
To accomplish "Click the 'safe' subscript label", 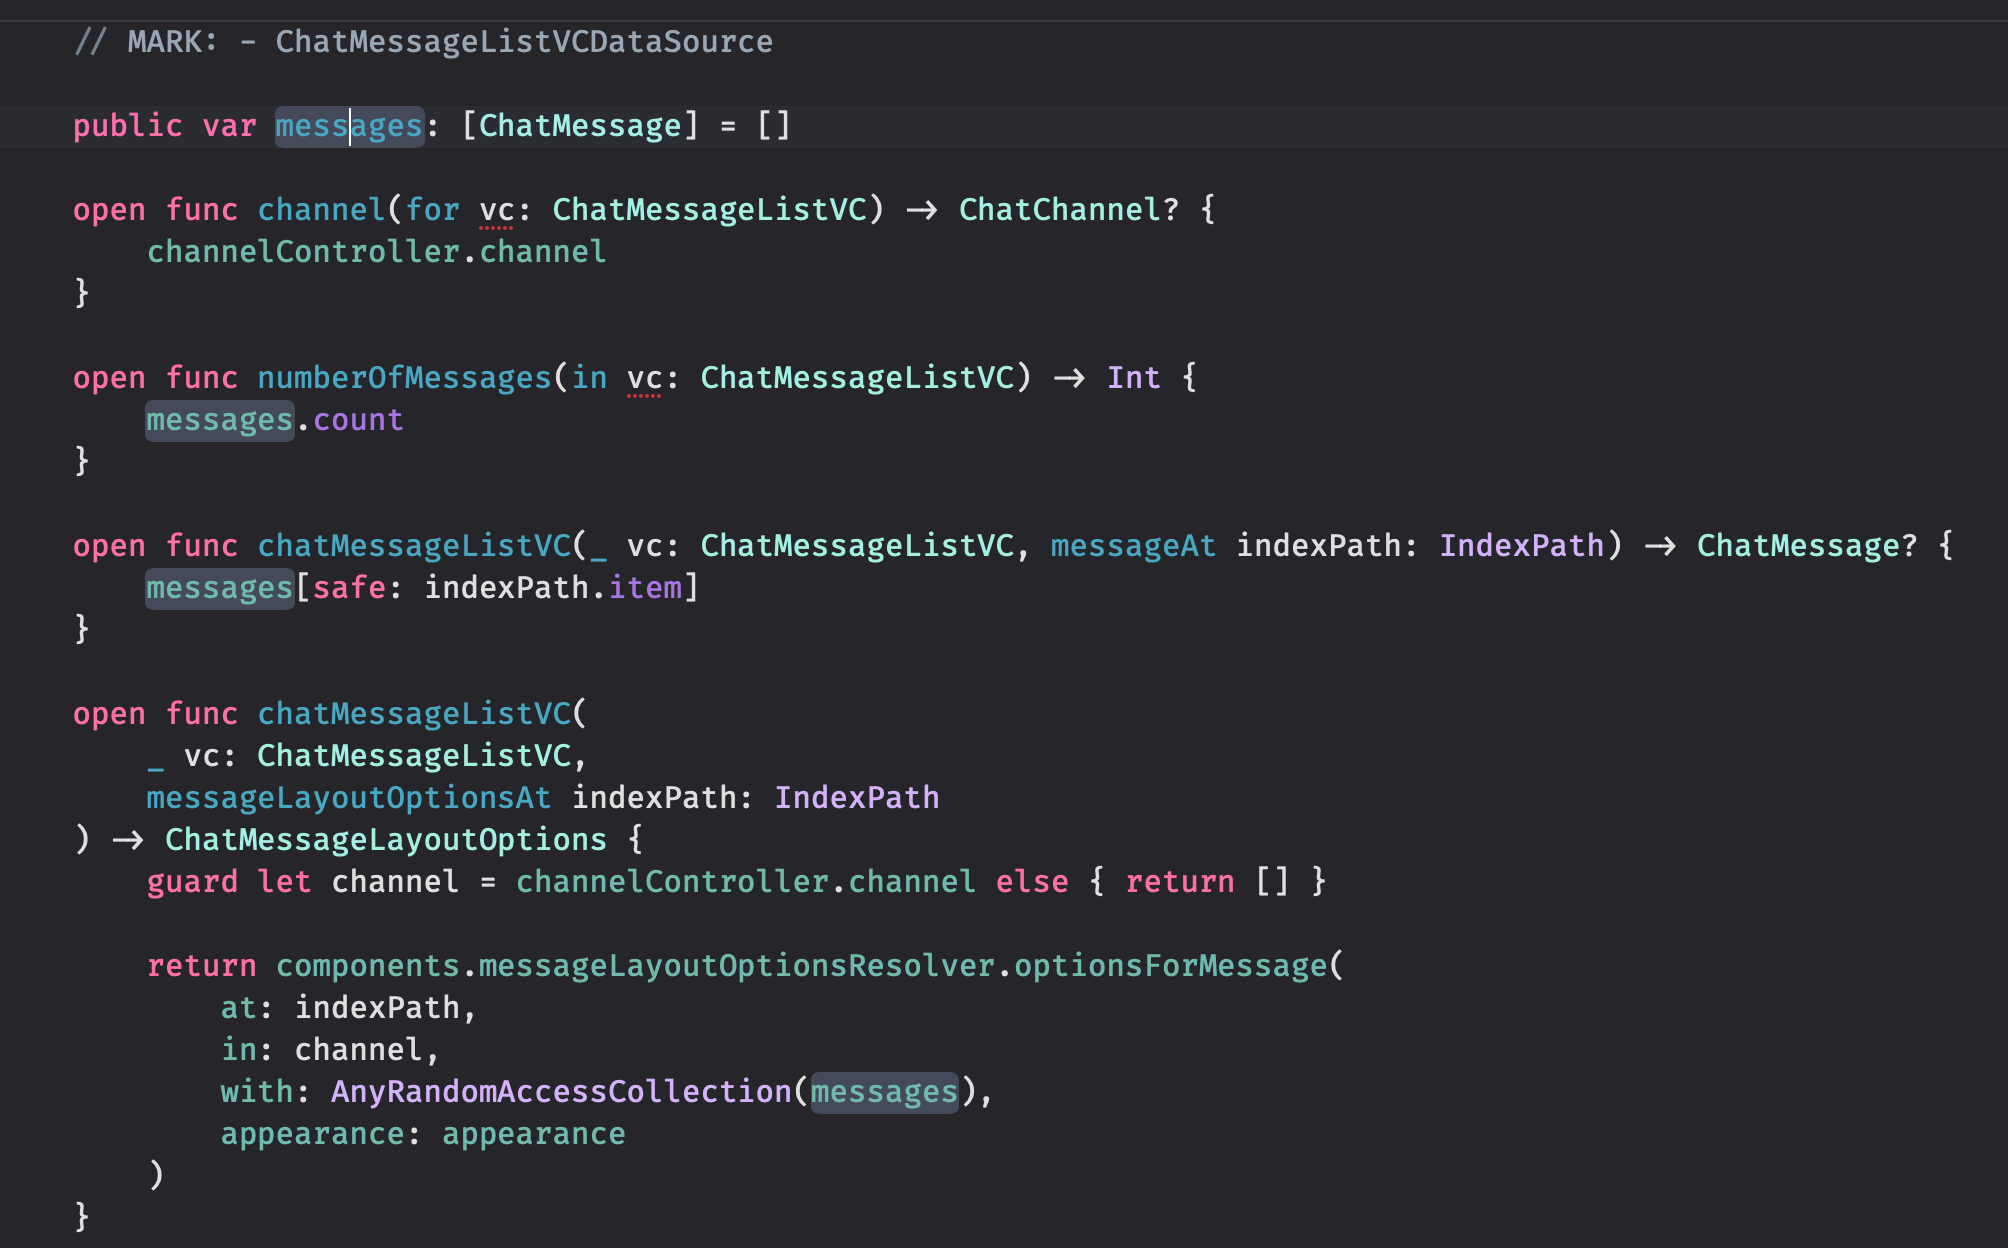I will 349,588.
